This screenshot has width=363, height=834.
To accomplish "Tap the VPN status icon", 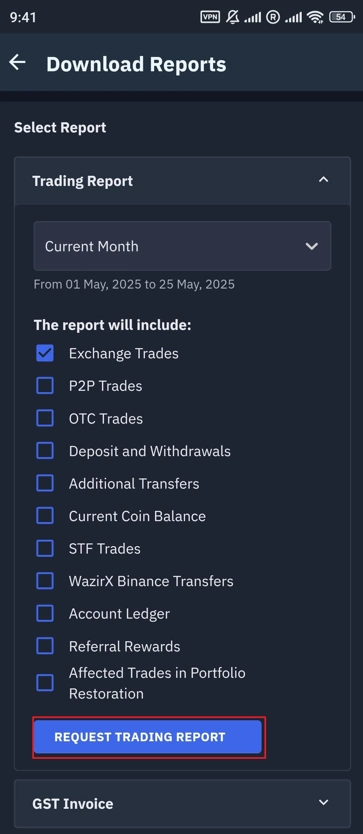I will pos(210,17).
